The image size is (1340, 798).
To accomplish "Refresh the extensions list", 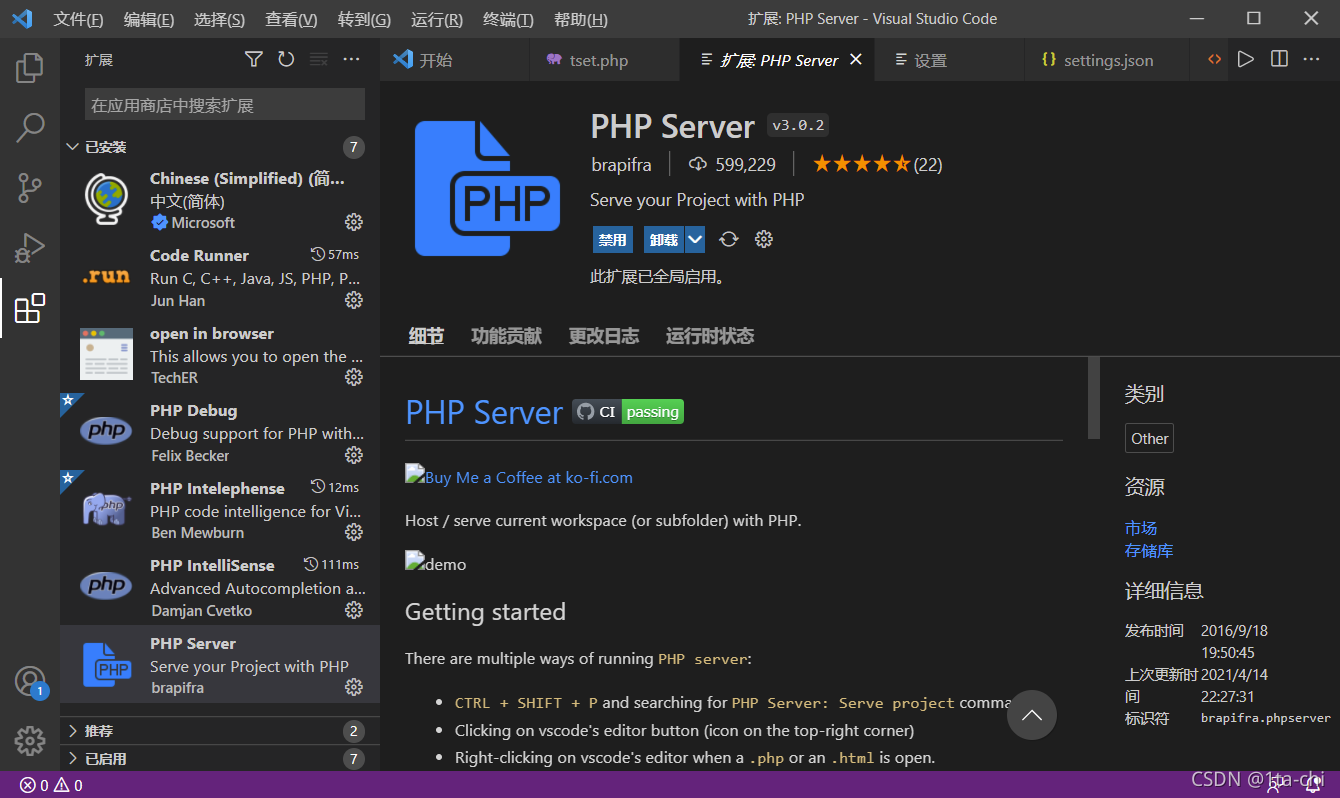I will click(286, 60).
